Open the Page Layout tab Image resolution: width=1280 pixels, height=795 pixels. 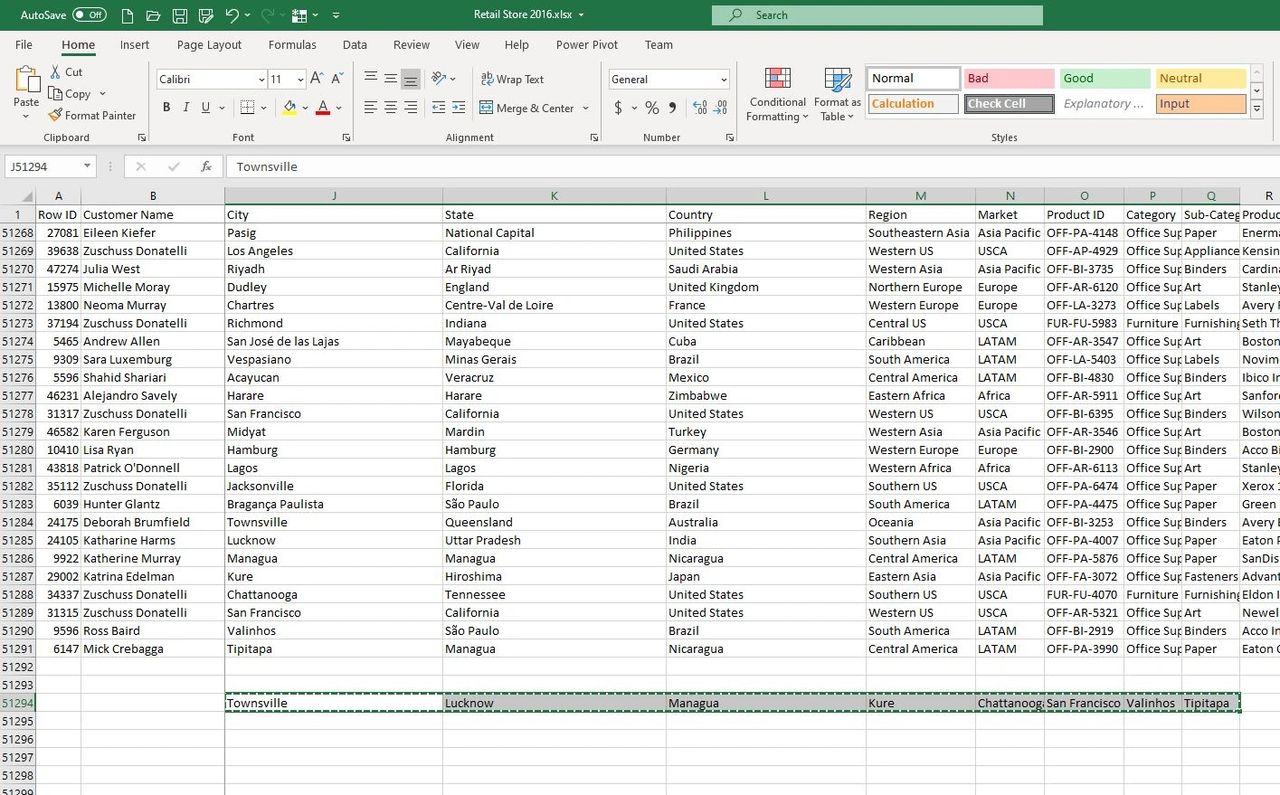[209, 45]
